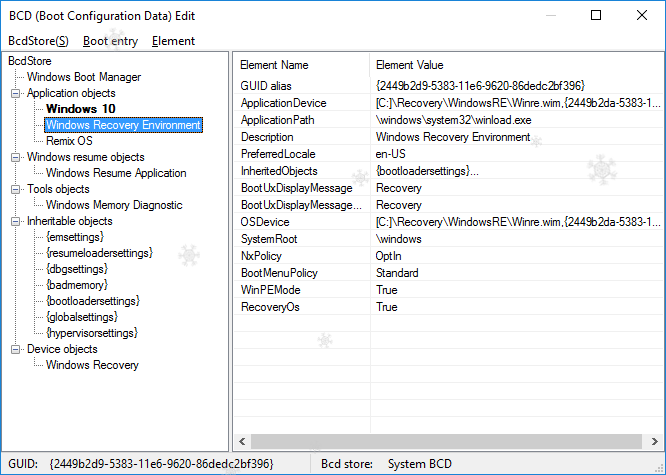Select the truncated BootUxDisplayMessage... row
Viewport: 666px width, 475px height.
(449, 205)
